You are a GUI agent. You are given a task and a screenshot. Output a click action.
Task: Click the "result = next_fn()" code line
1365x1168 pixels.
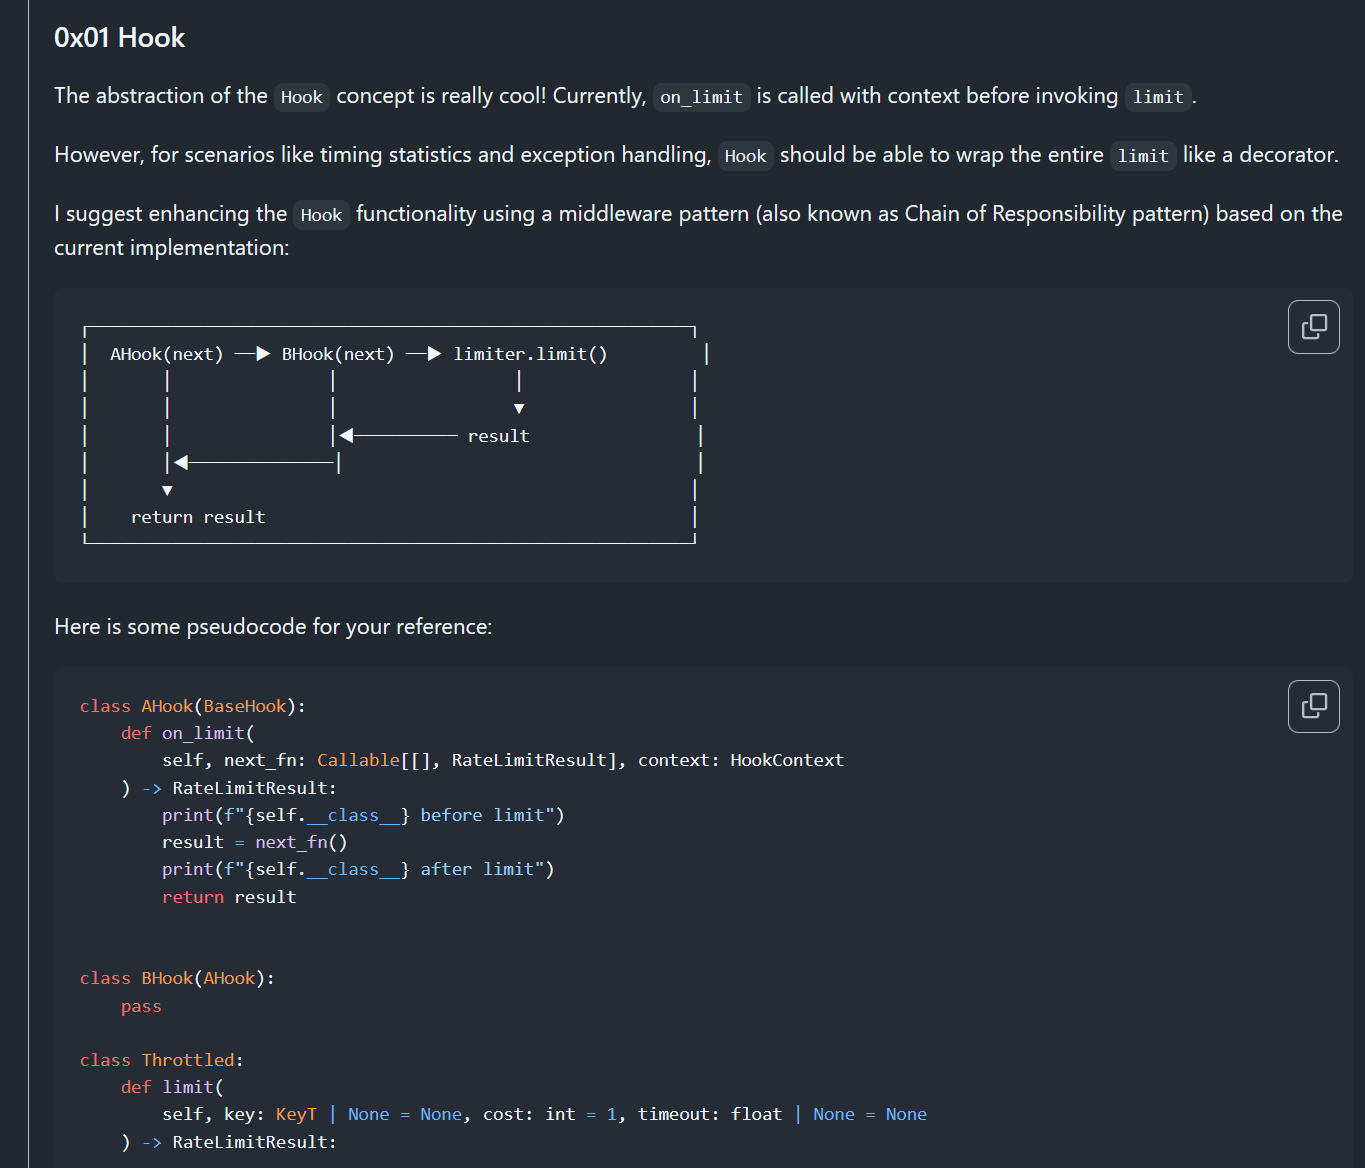[x=254, y=842]
